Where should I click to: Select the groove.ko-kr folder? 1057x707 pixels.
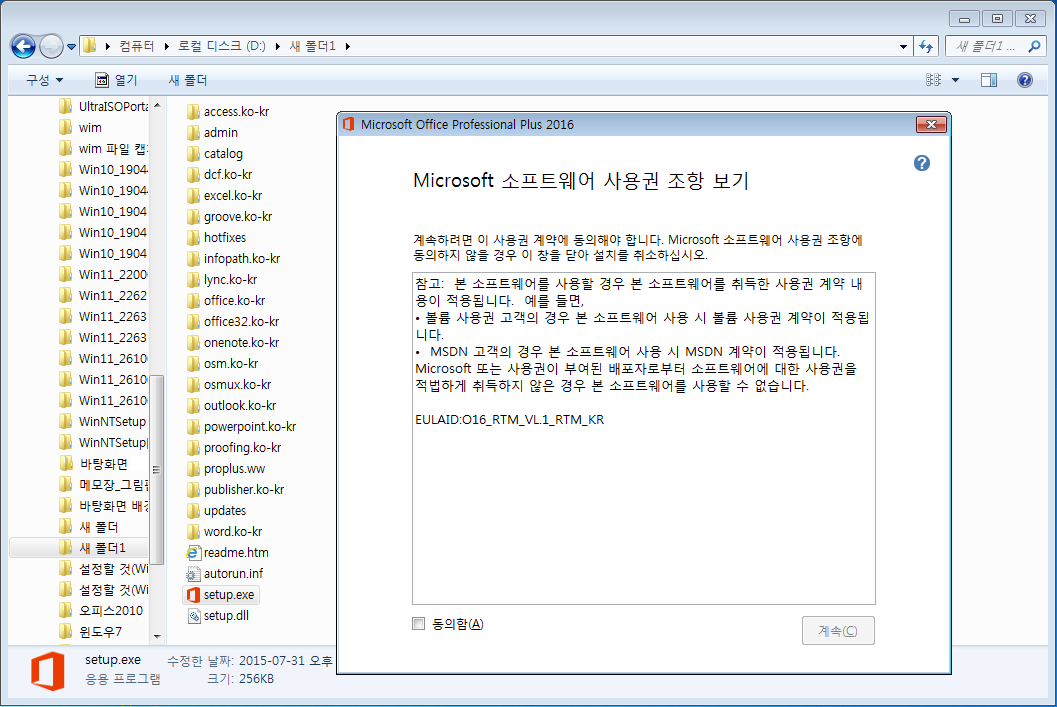[230, 216]
